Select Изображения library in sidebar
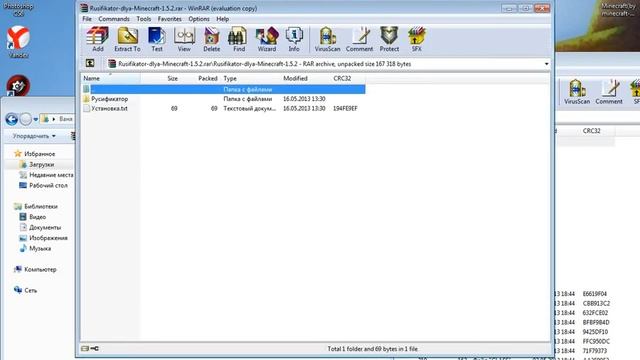640x360 pixels. pos(48,238)
